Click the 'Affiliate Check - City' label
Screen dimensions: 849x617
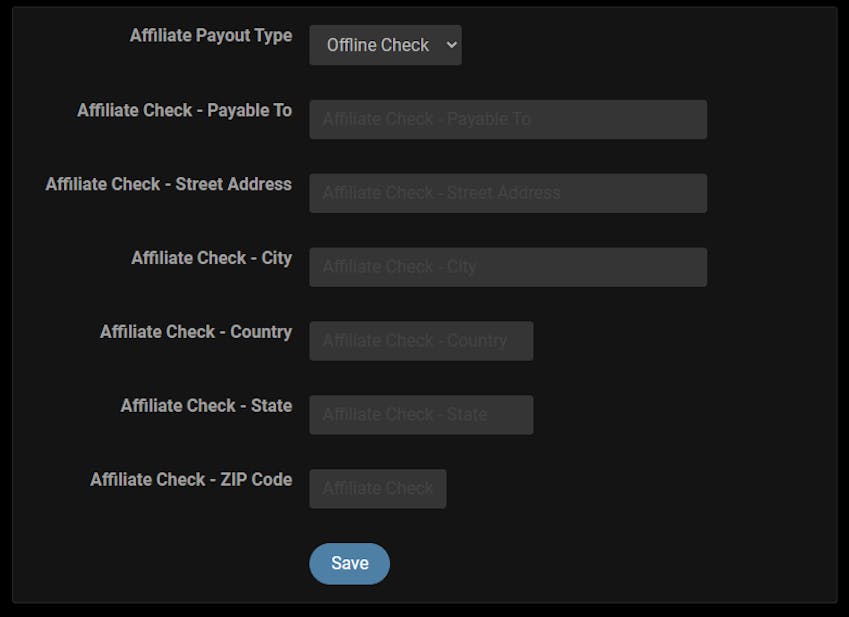point(211,258)
